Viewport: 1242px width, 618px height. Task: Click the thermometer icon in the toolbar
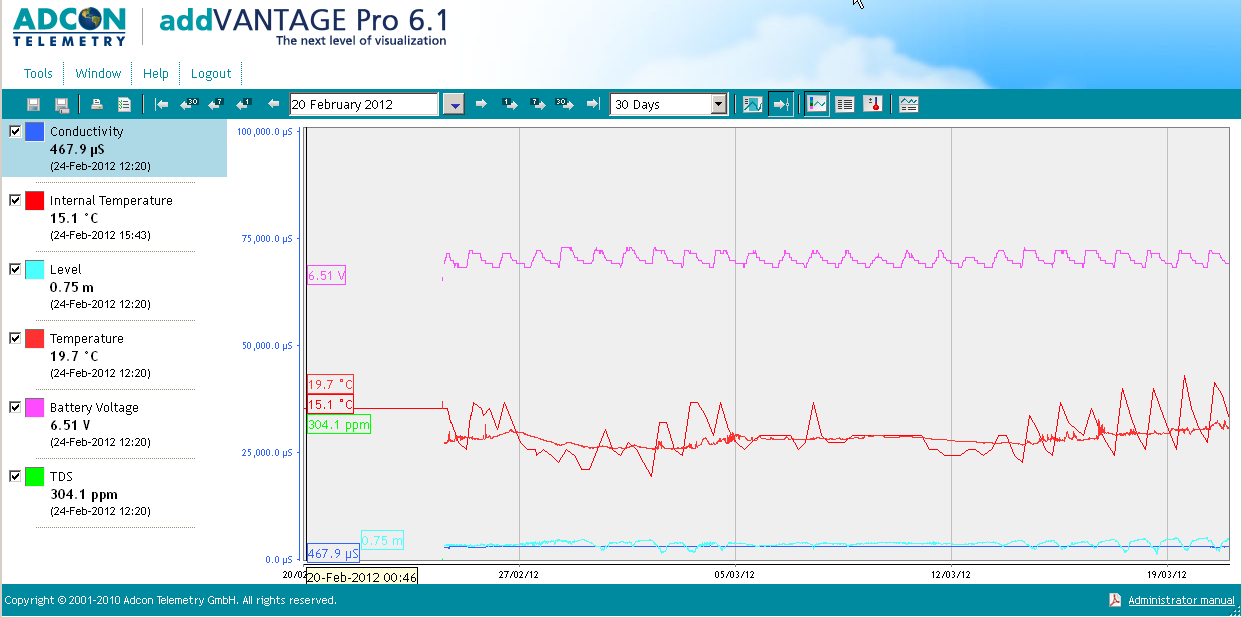point(873,104)
